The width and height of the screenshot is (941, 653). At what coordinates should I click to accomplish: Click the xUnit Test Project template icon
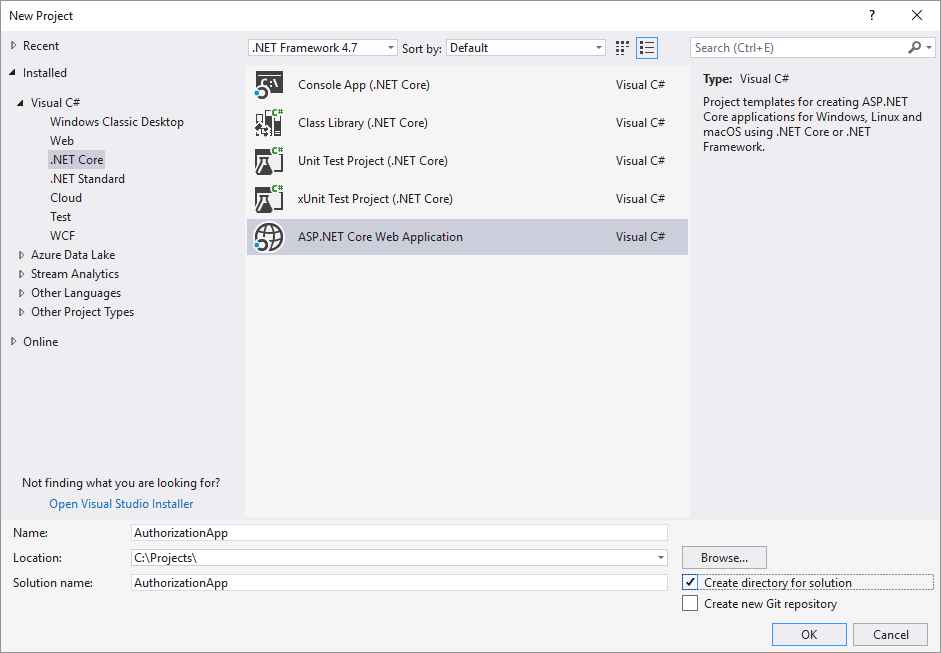click(x=269, y=199)
